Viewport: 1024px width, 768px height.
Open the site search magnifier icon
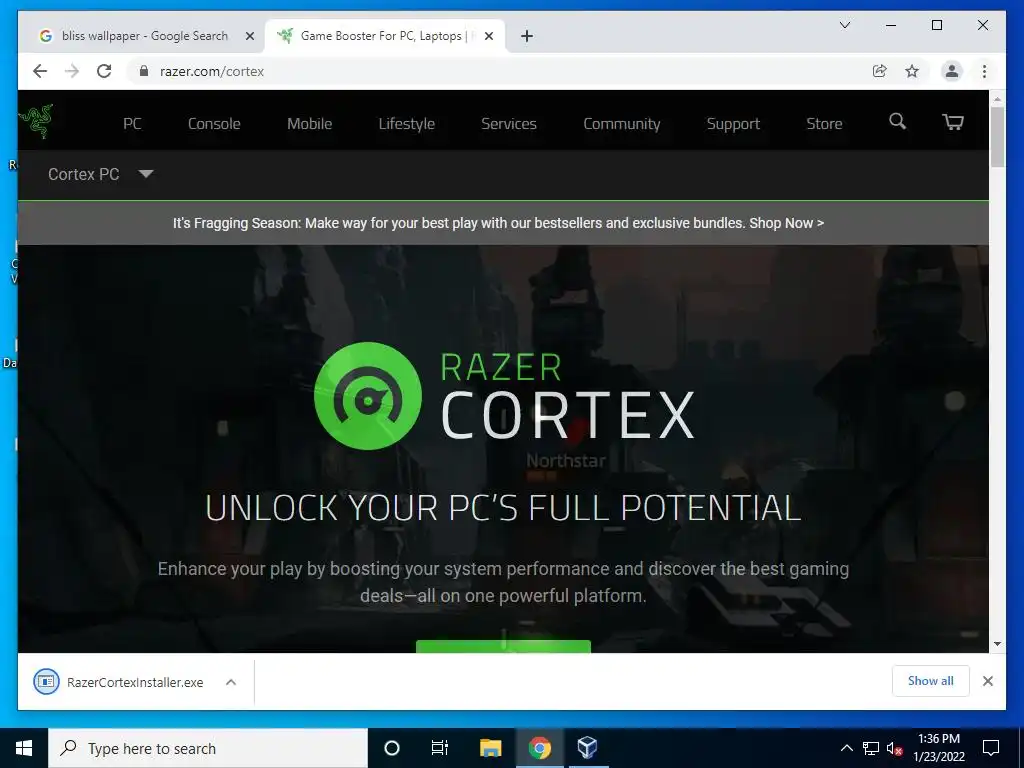click(897, 121)
